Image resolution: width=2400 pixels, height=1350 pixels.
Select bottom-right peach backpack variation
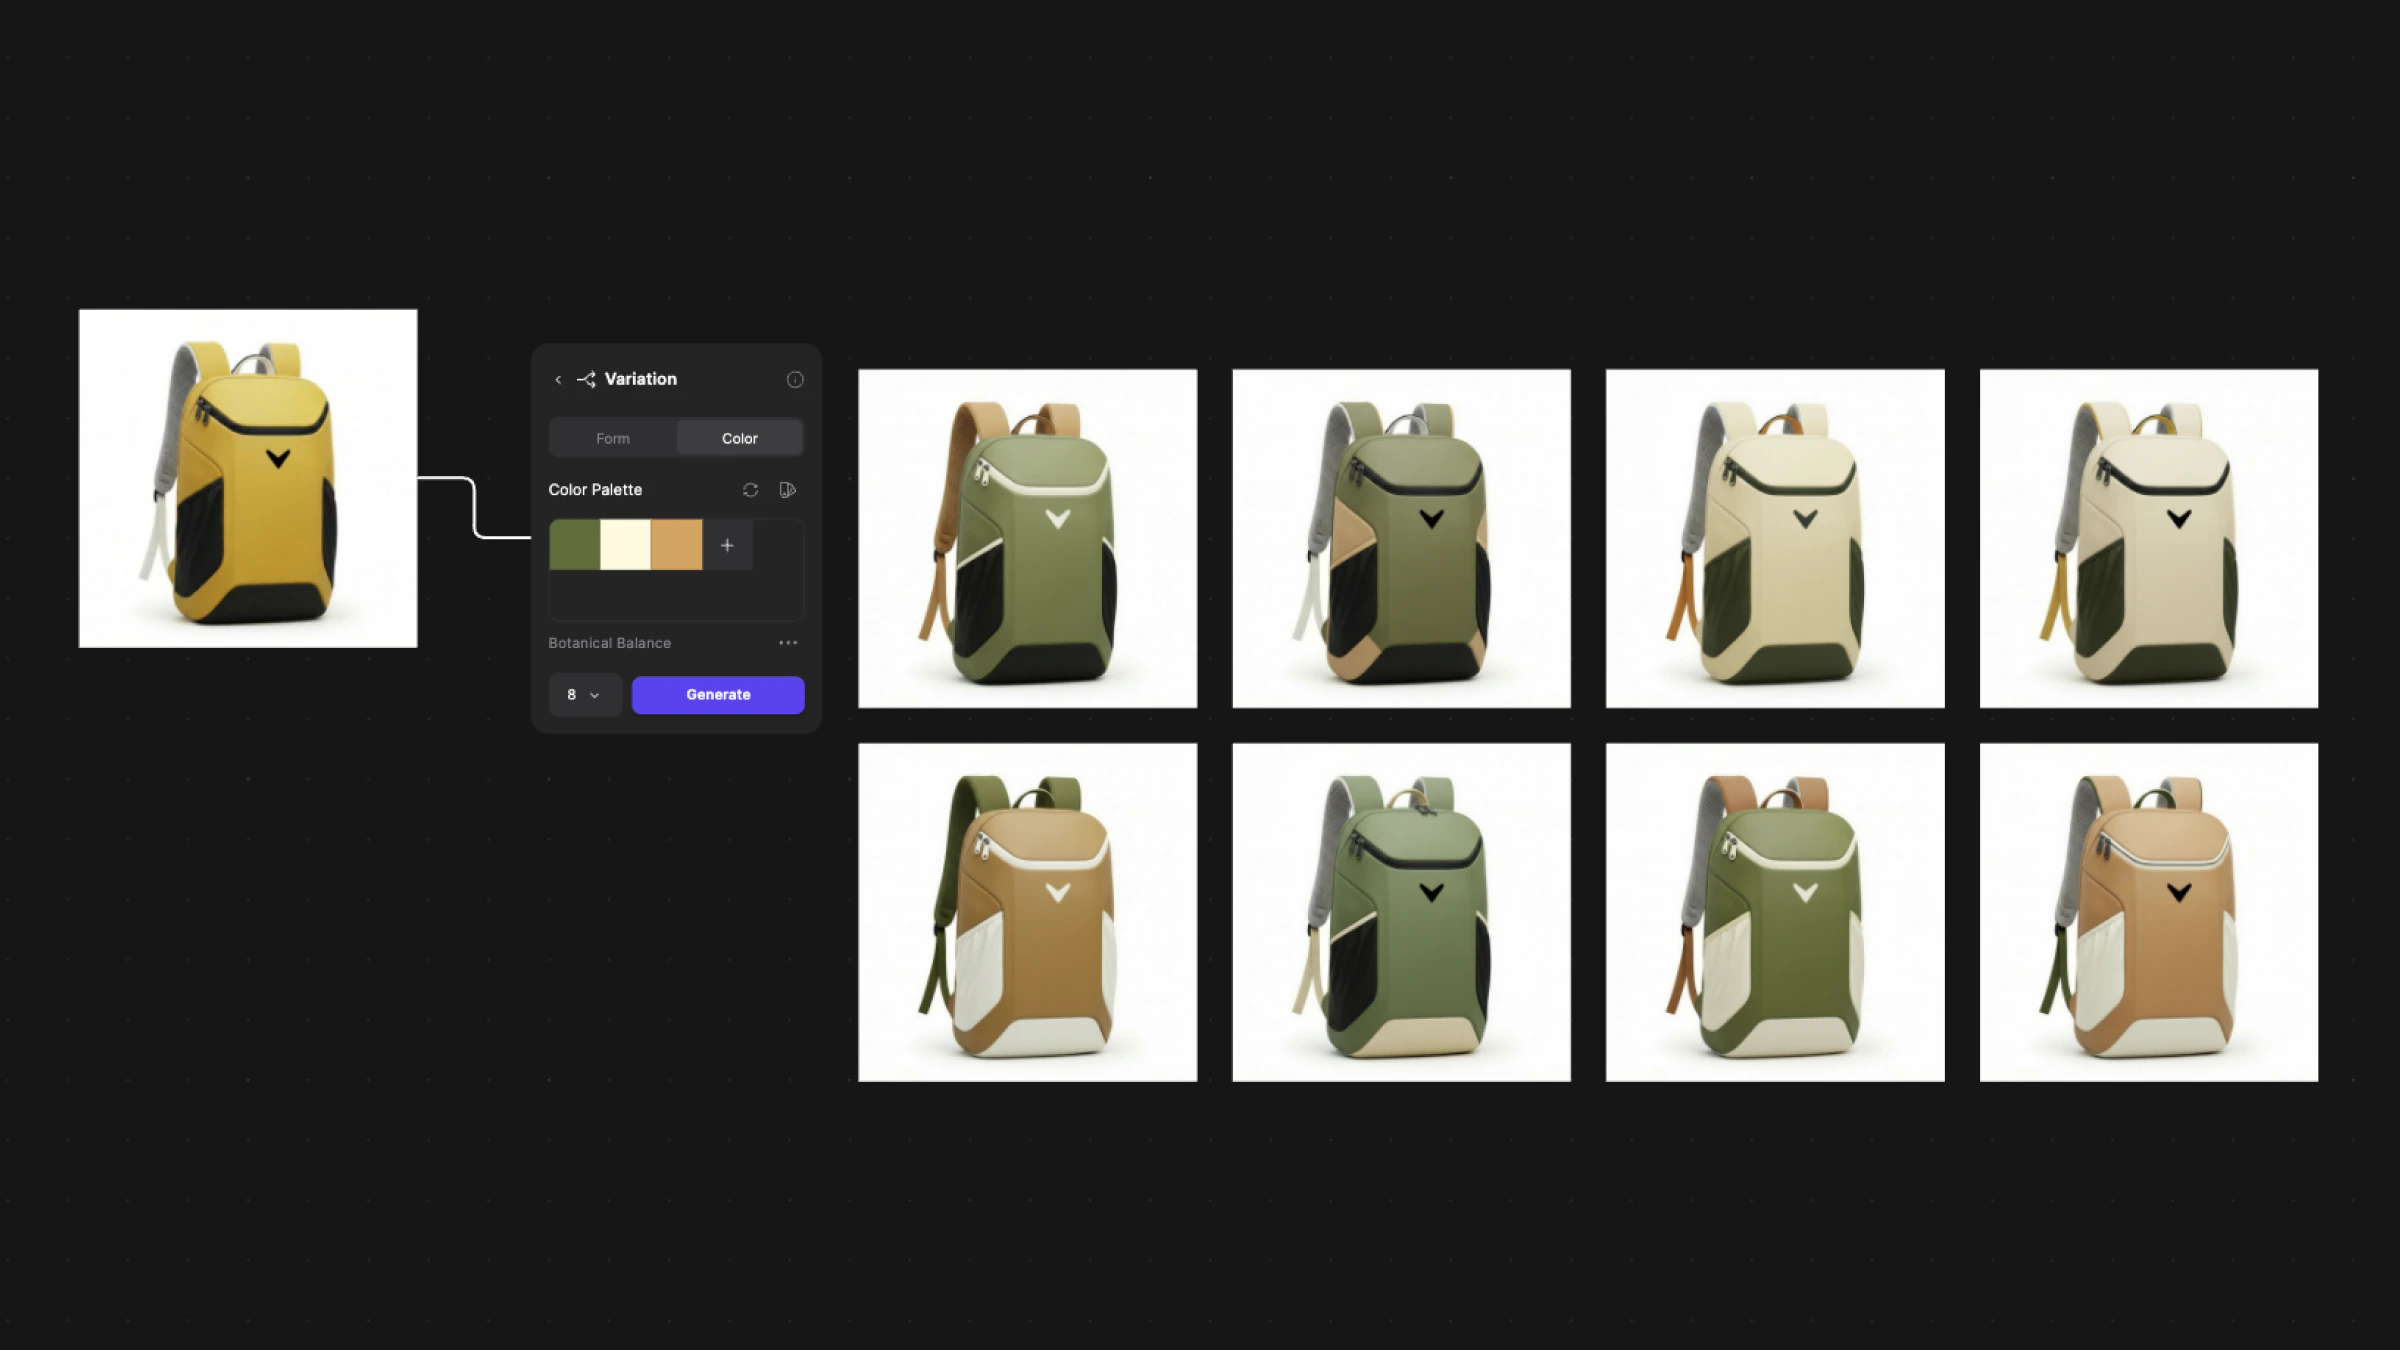click(2148, 912)
